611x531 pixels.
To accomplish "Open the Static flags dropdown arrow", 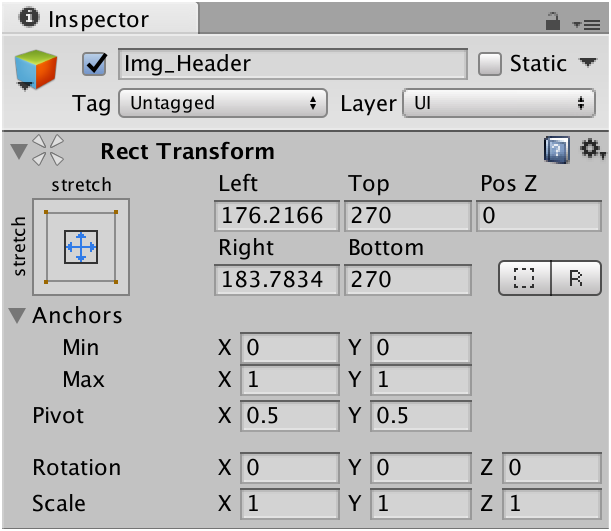I will point(586,64).
